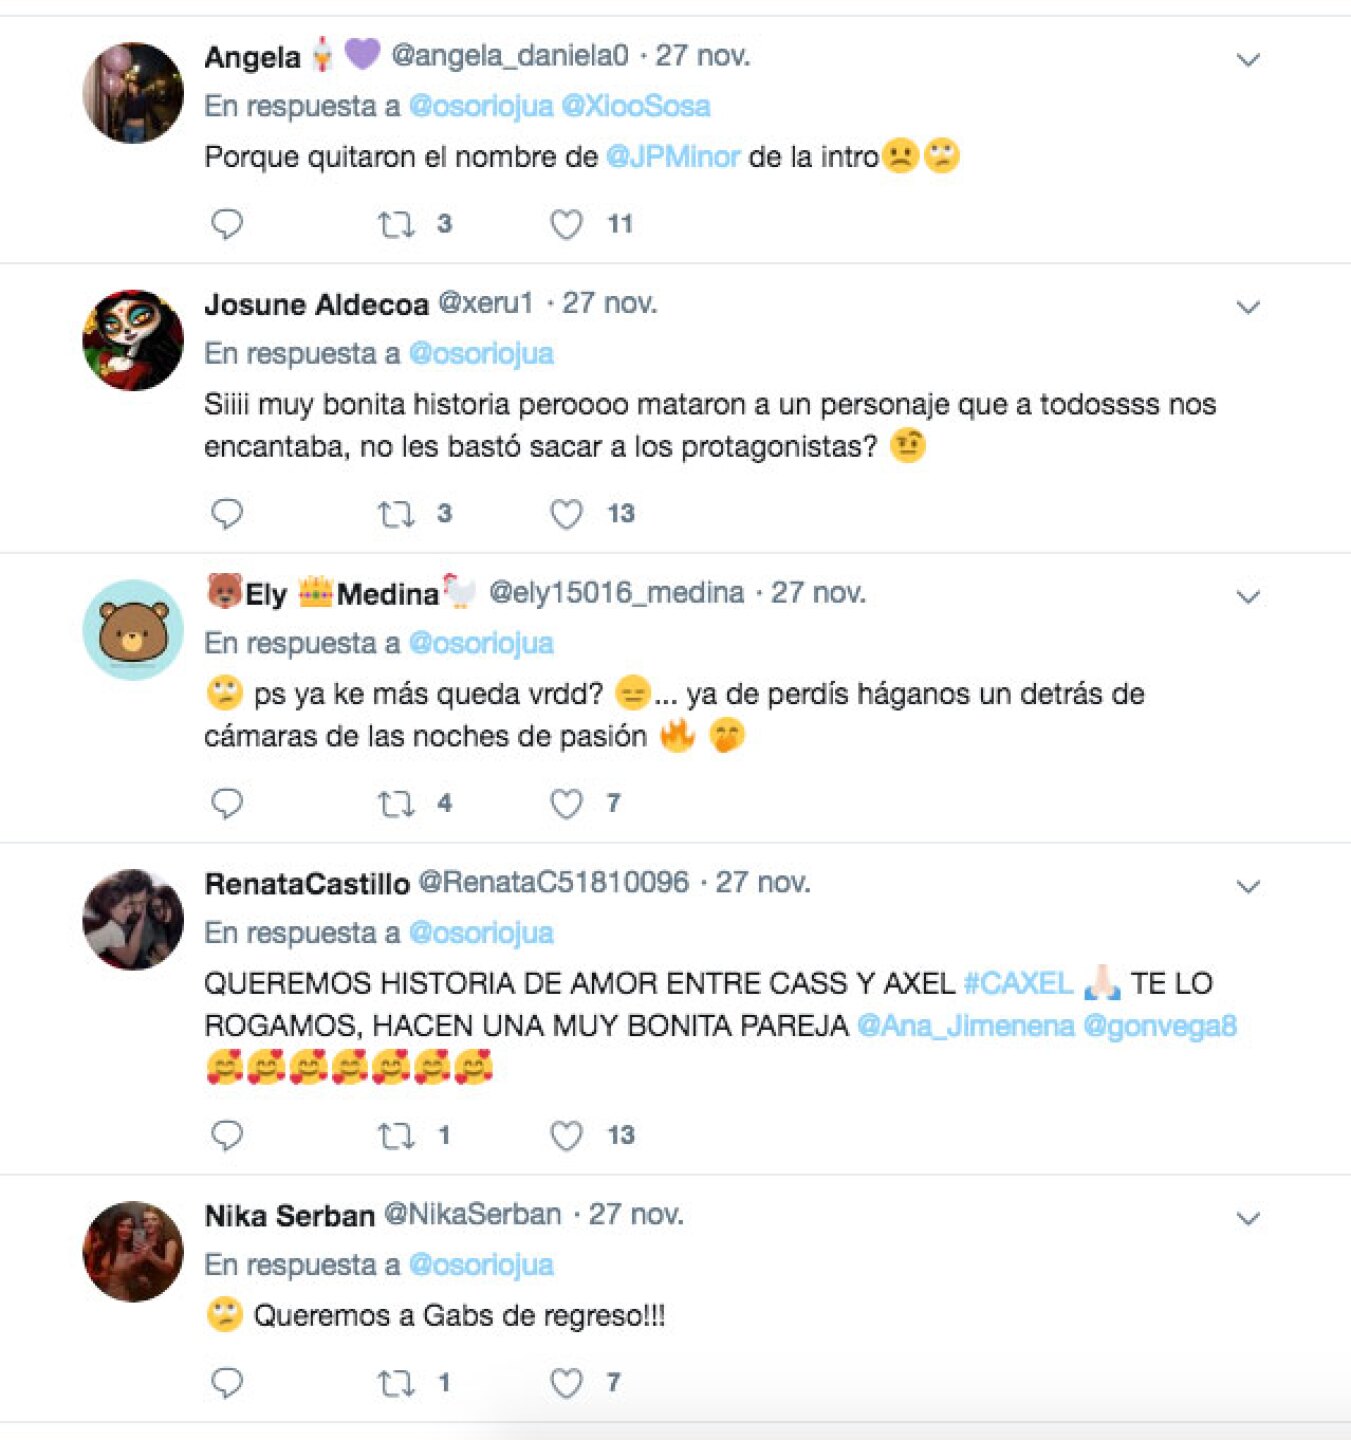The height and width of the screenshot is (1440, 1351).
Task: Open the @JPMinor mention link
Action: point(673,157)
